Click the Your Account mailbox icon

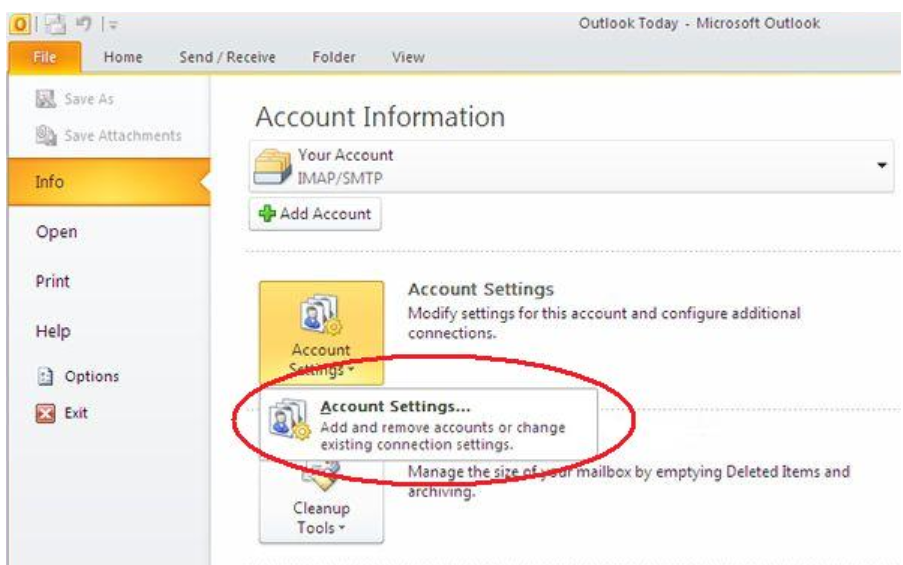272,166
